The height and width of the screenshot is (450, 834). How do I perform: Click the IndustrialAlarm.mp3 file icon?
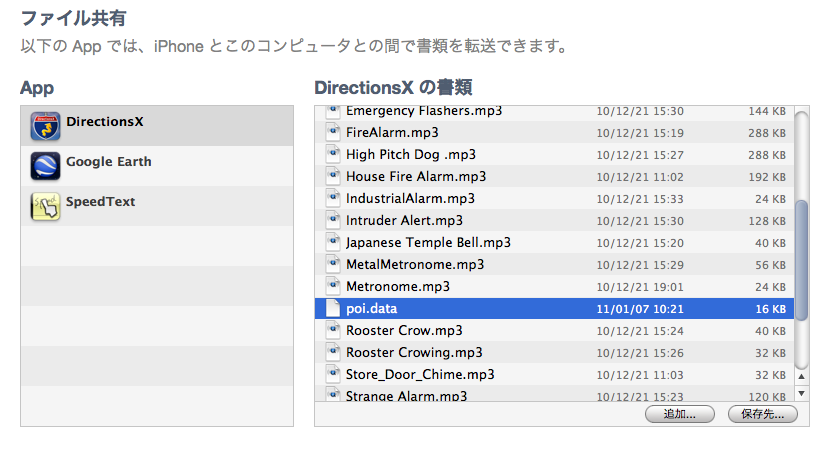point(333,198)
